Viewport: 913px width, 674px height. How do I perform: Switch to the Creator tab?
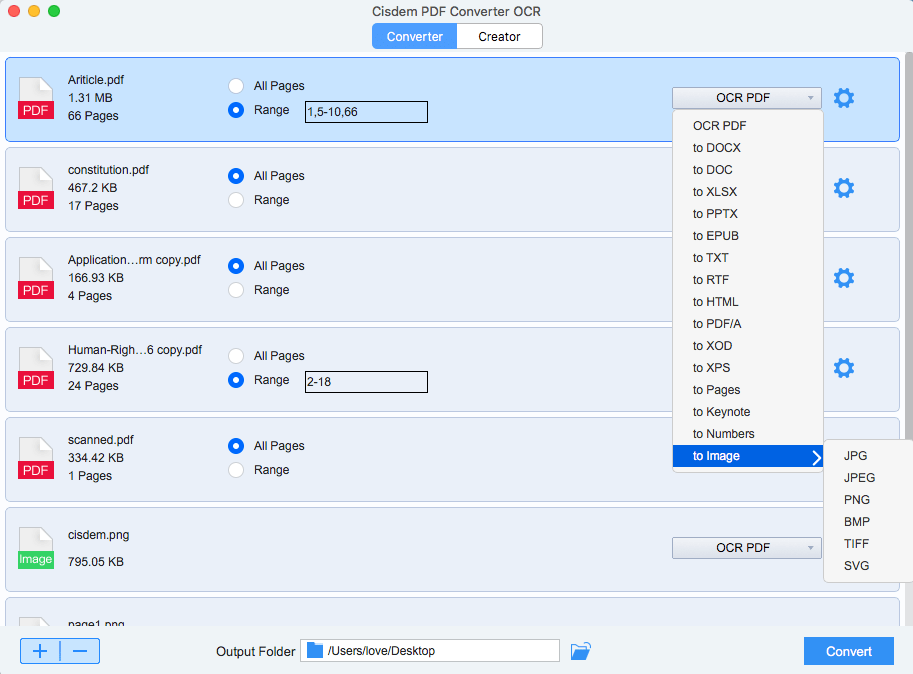pyautogui.click(x=499, y=37)
